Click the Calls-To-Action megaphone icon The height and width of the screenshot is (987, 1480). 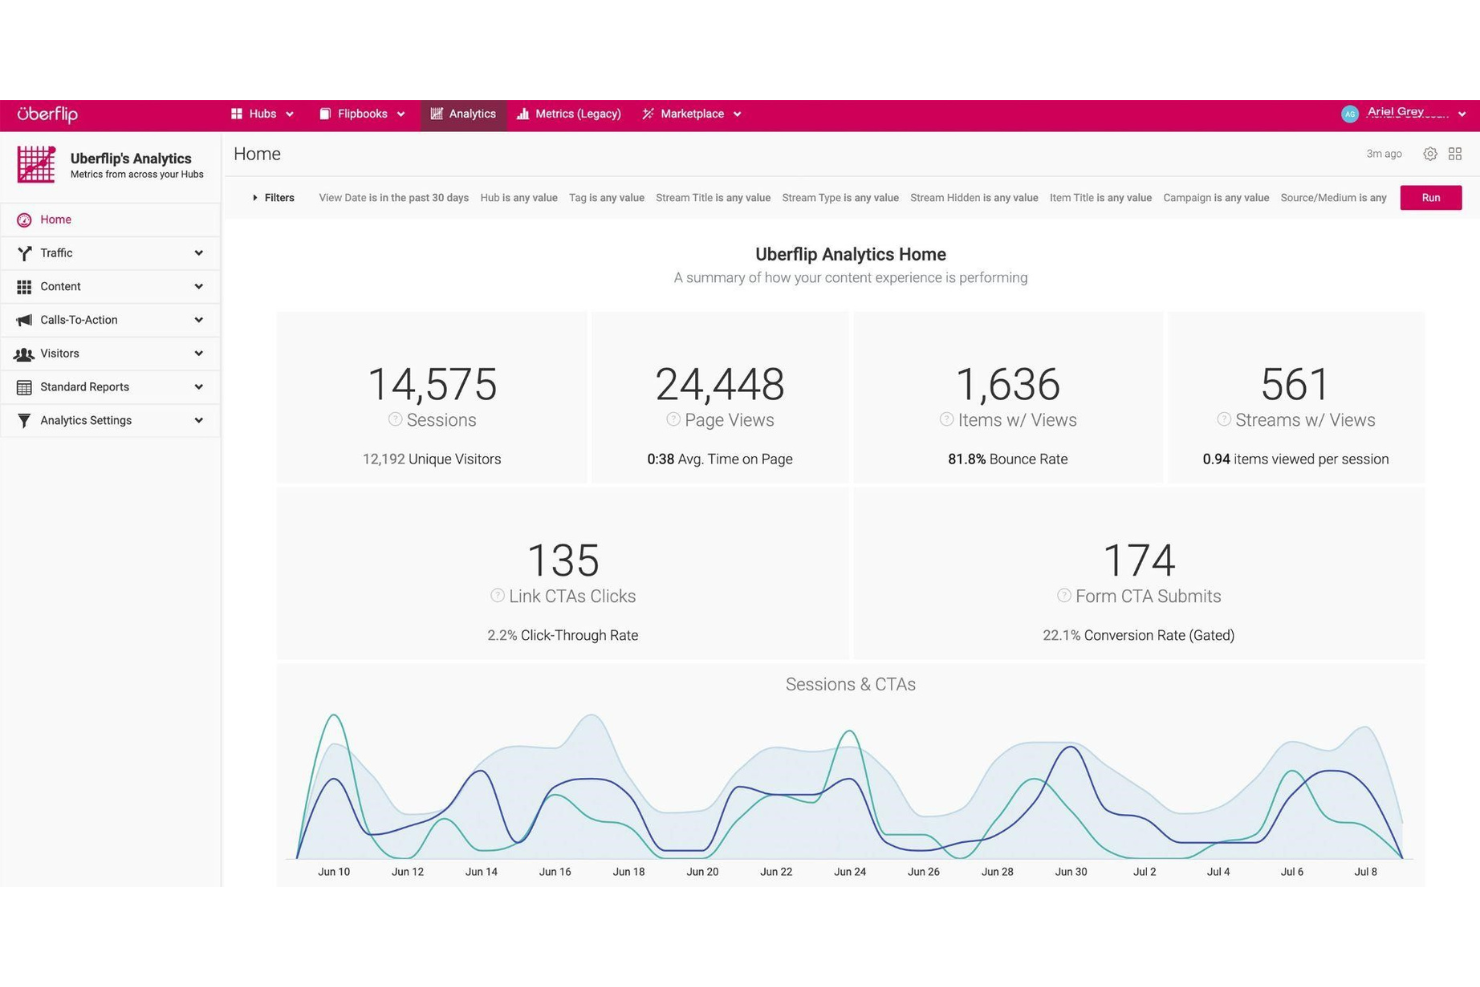tap(24, 320)
